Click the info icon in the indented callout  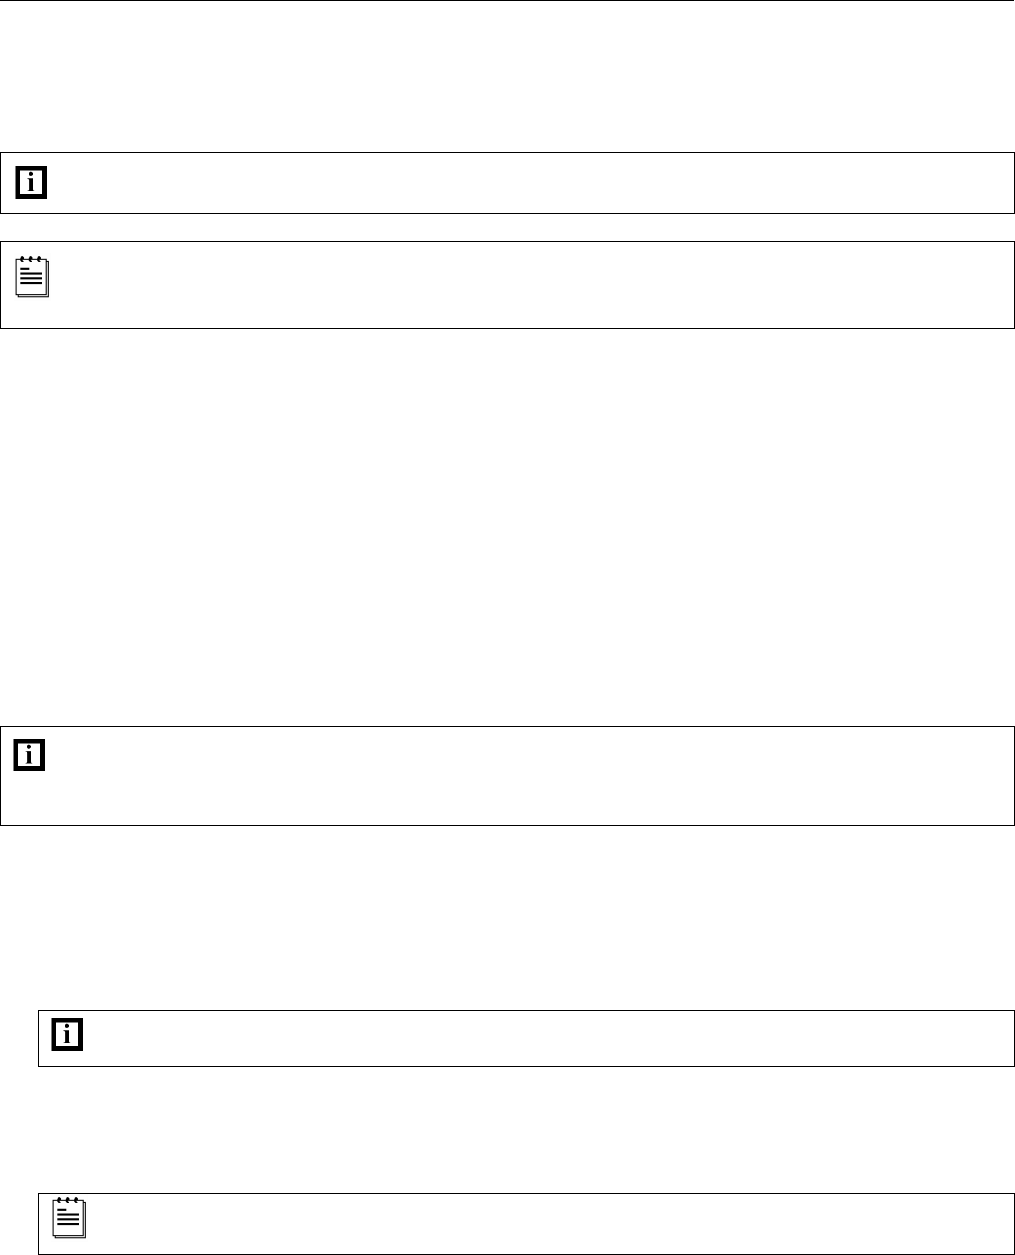click(68, 1036)
